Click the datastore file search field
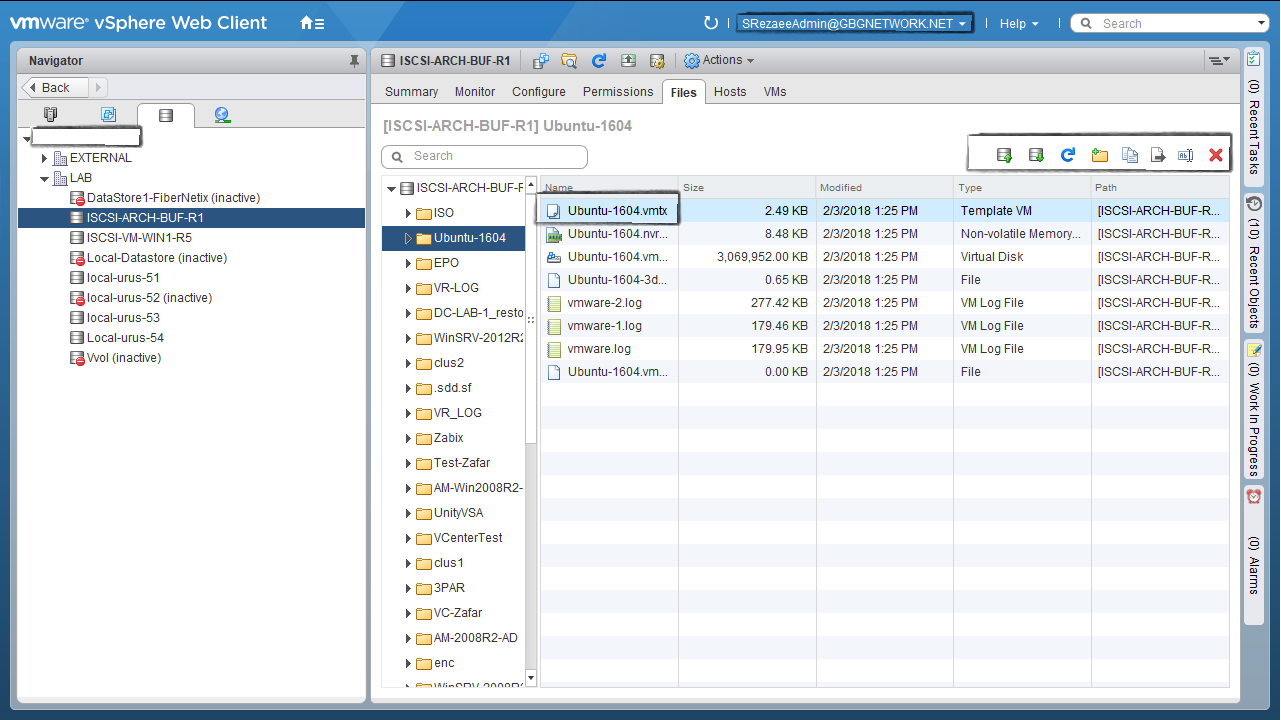The width and height of the screenshot is (1281, 720). pyautogui.click(x=485, y=157)
